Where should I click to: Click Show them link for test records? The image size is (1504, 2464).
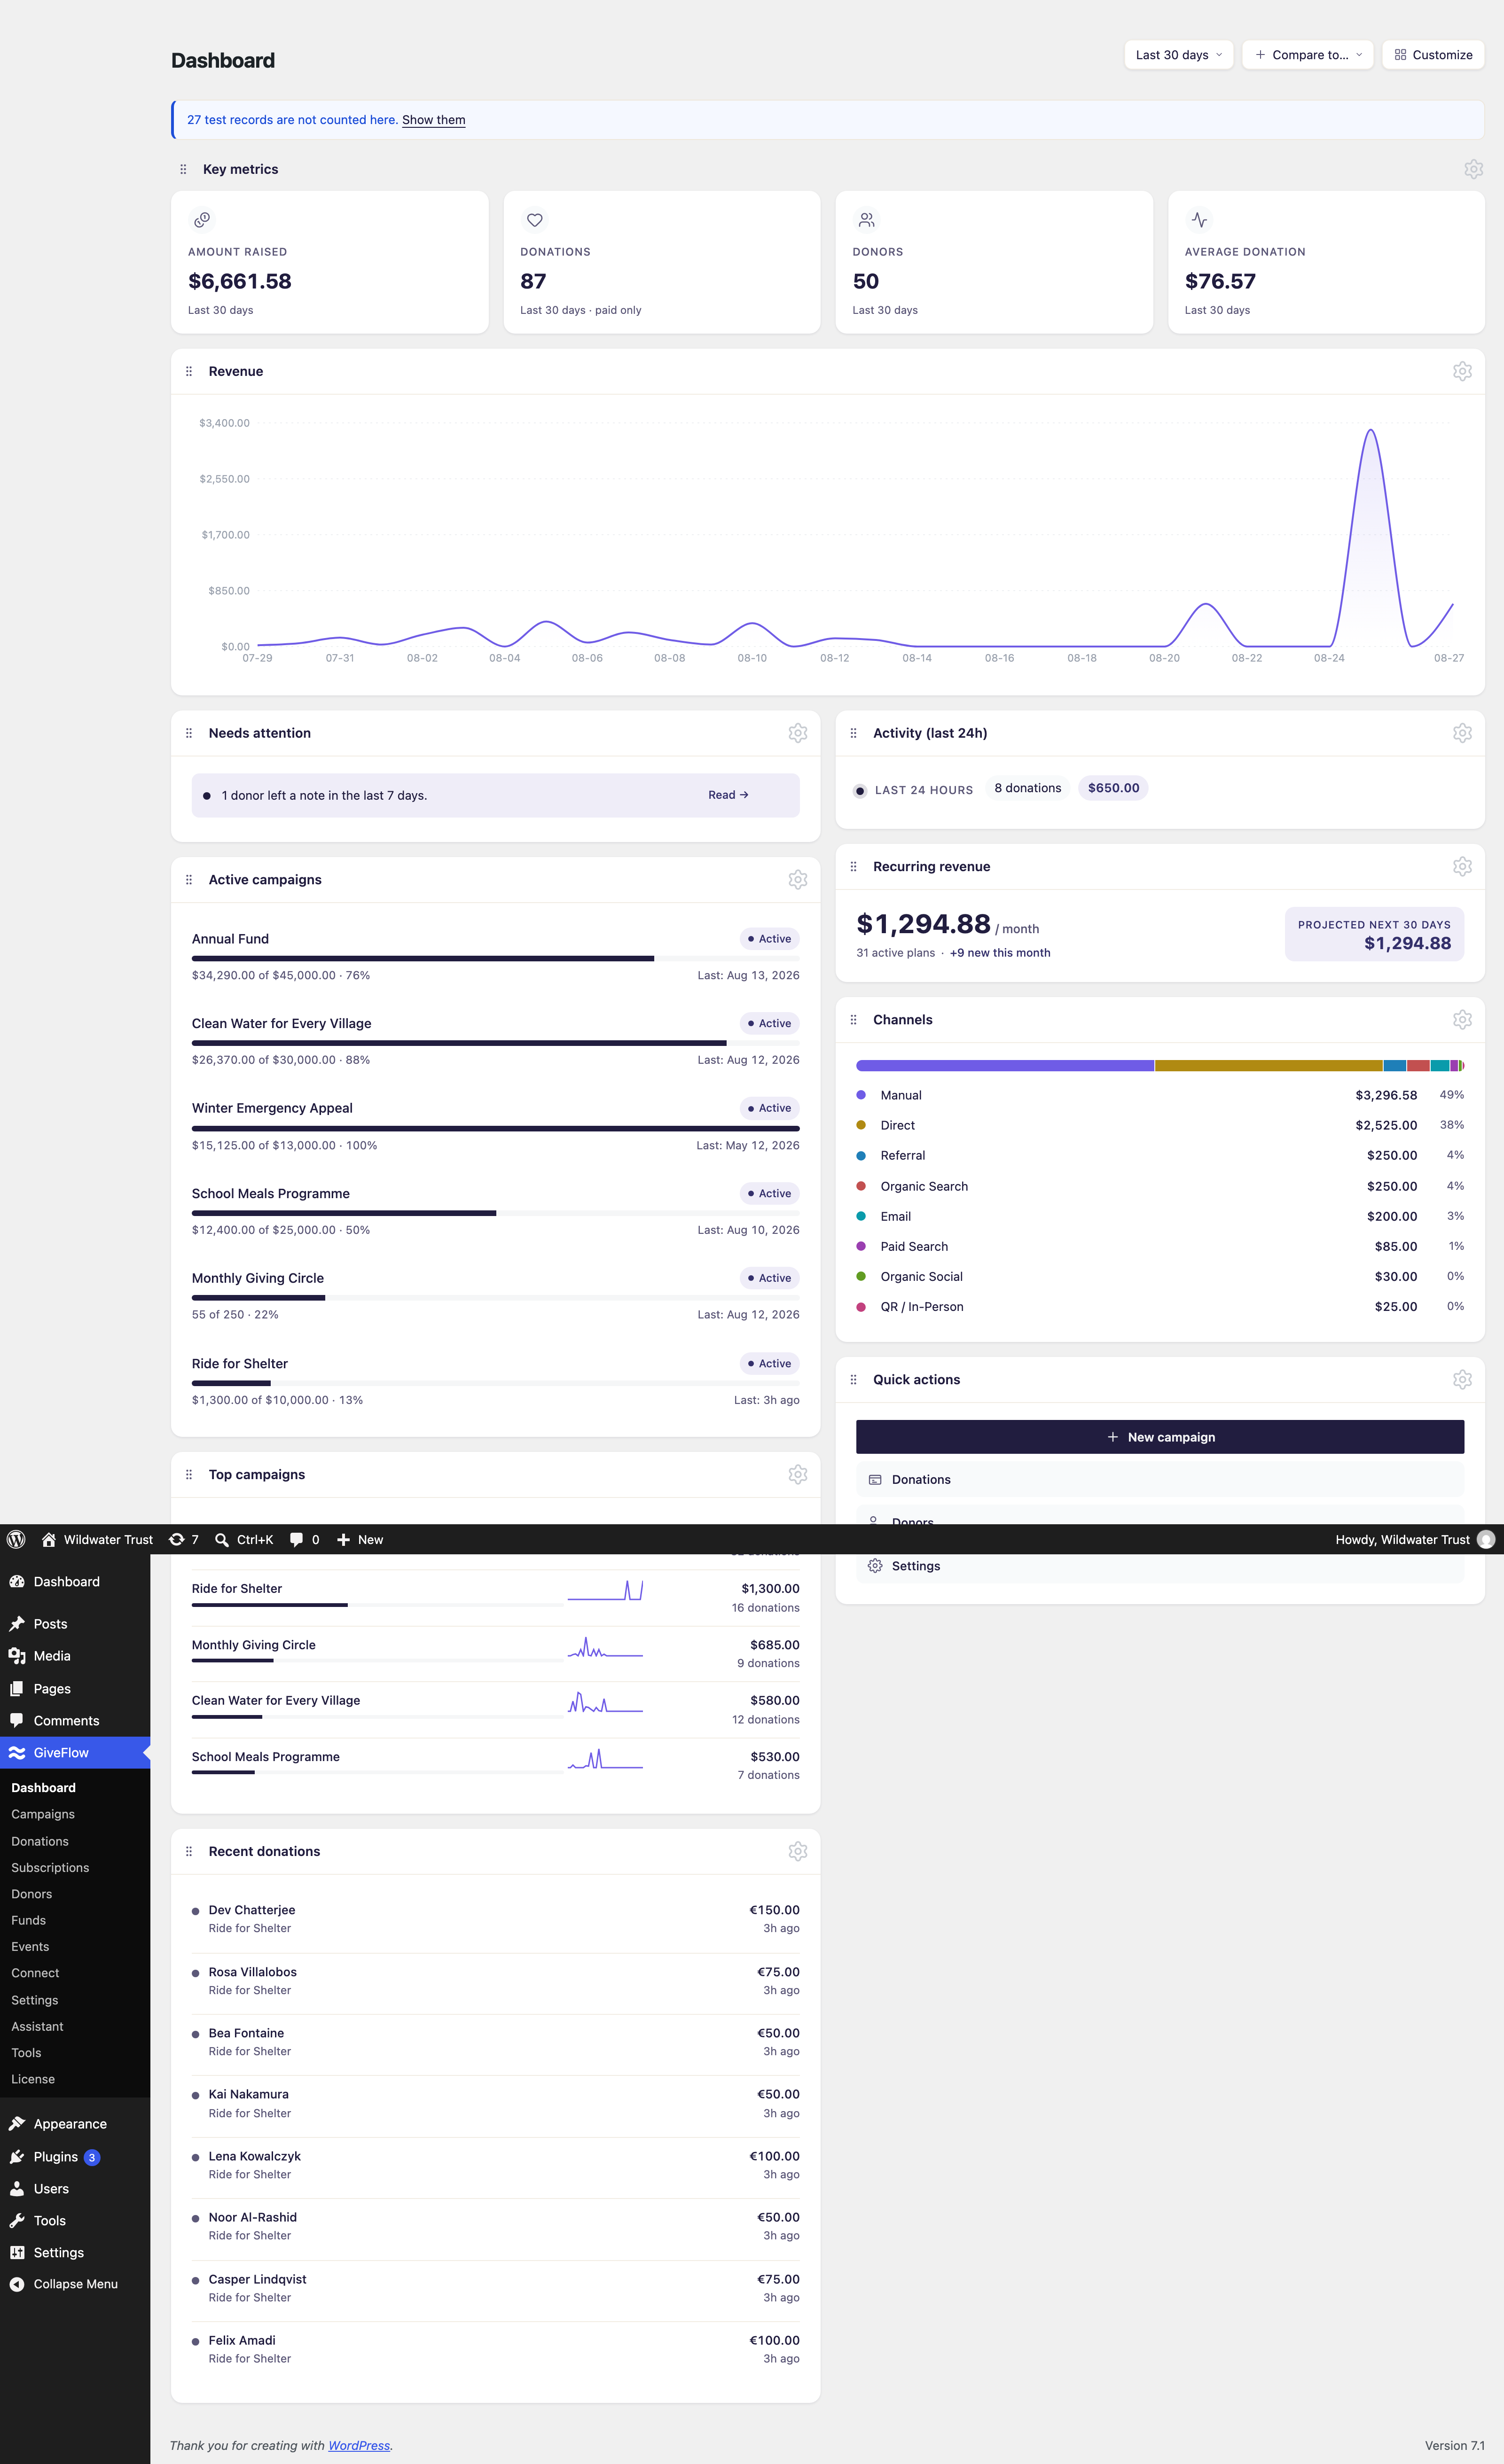pos(433,120)
